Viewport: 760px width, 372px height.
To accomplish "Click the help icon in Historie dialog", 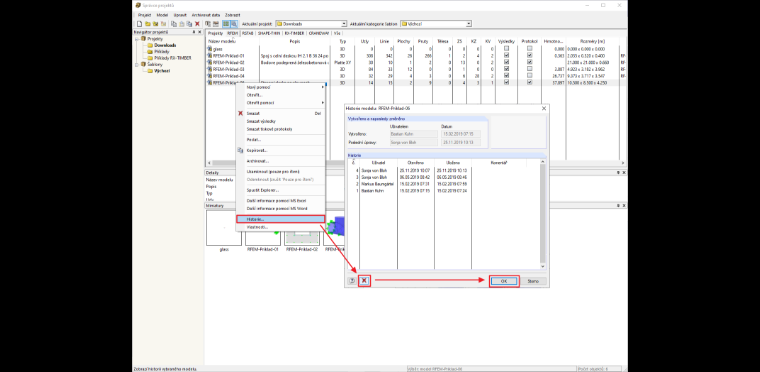I will click(x=352, y=281).
